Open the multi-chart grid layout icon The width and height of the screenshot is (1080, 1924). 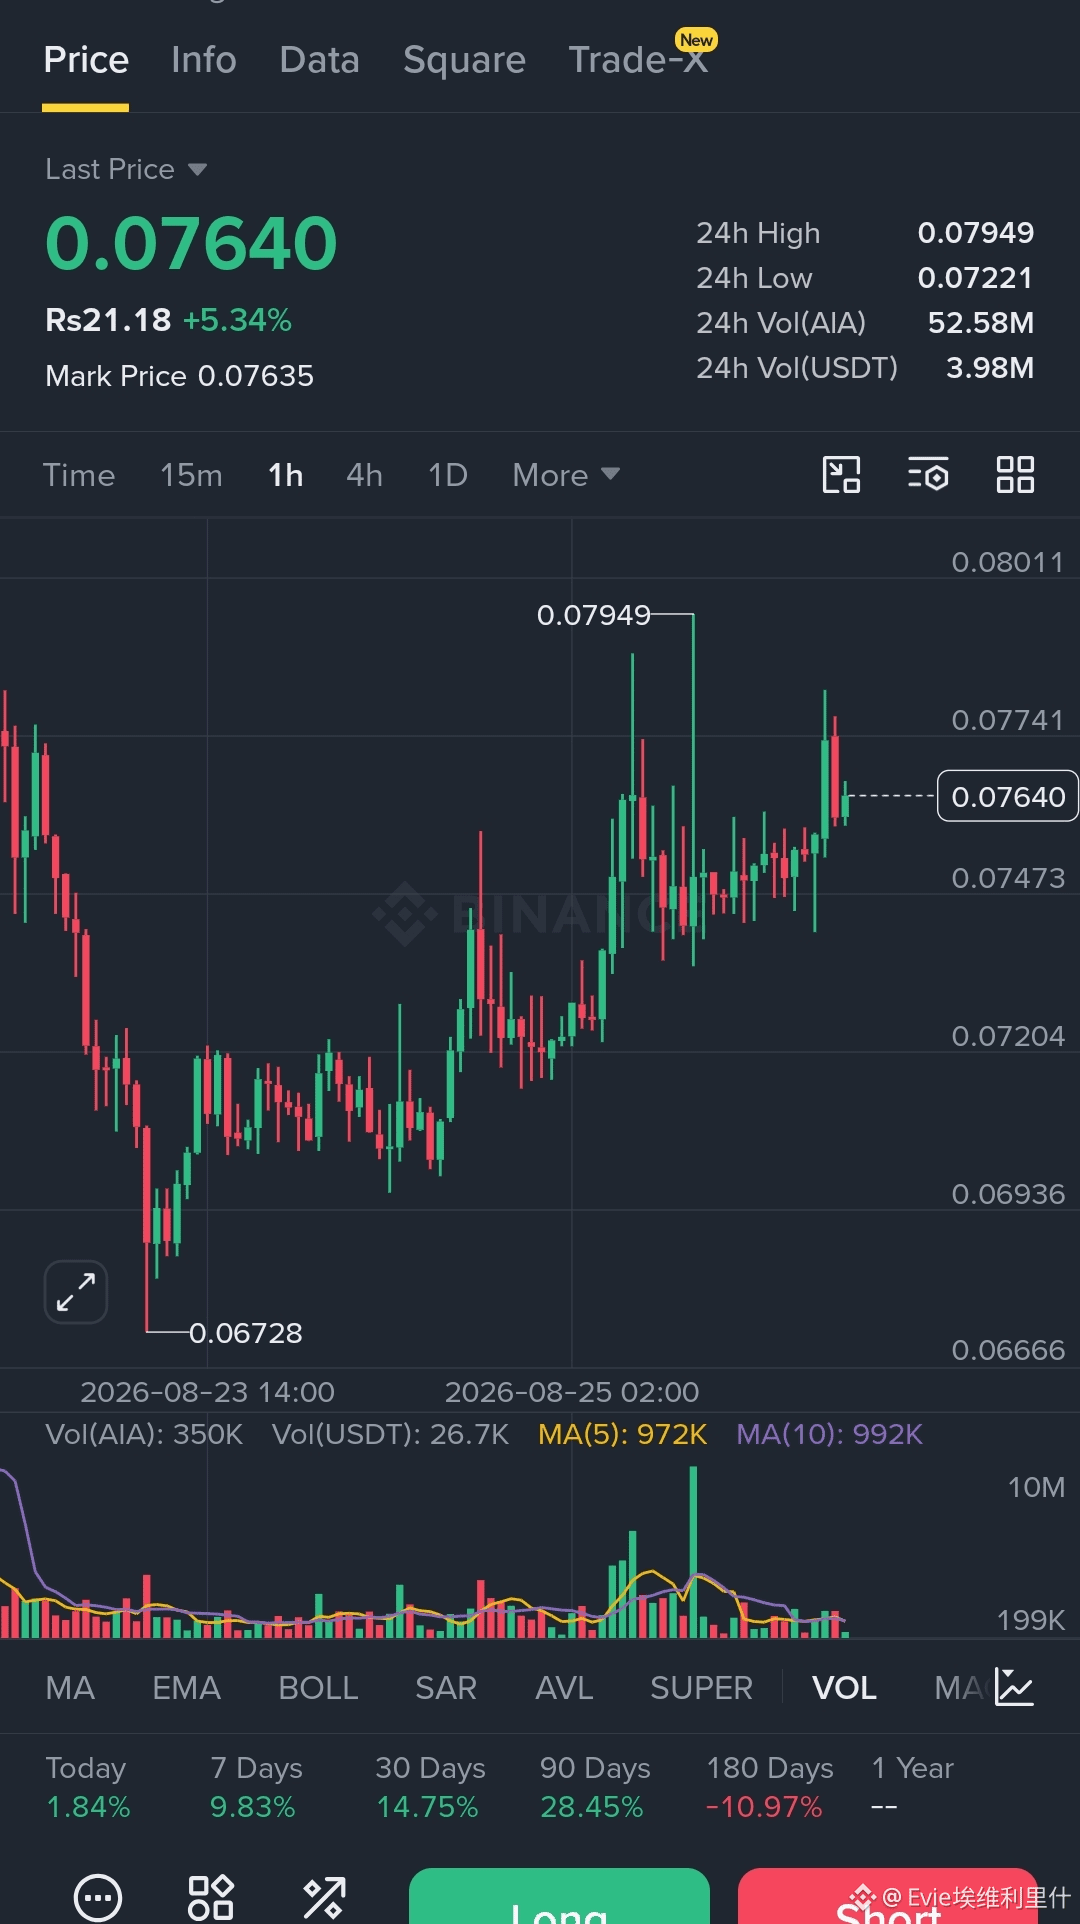click(1015, 475)
